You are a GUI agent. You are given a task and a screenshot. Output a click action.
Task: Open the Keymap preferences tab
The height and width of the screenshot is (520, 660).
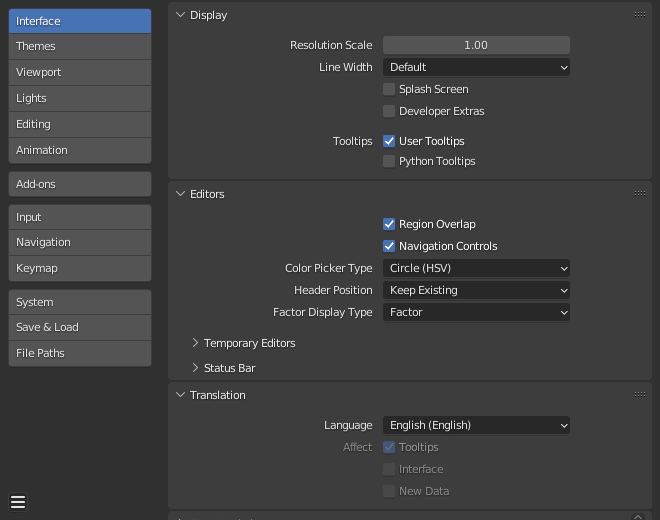[80, 268]
